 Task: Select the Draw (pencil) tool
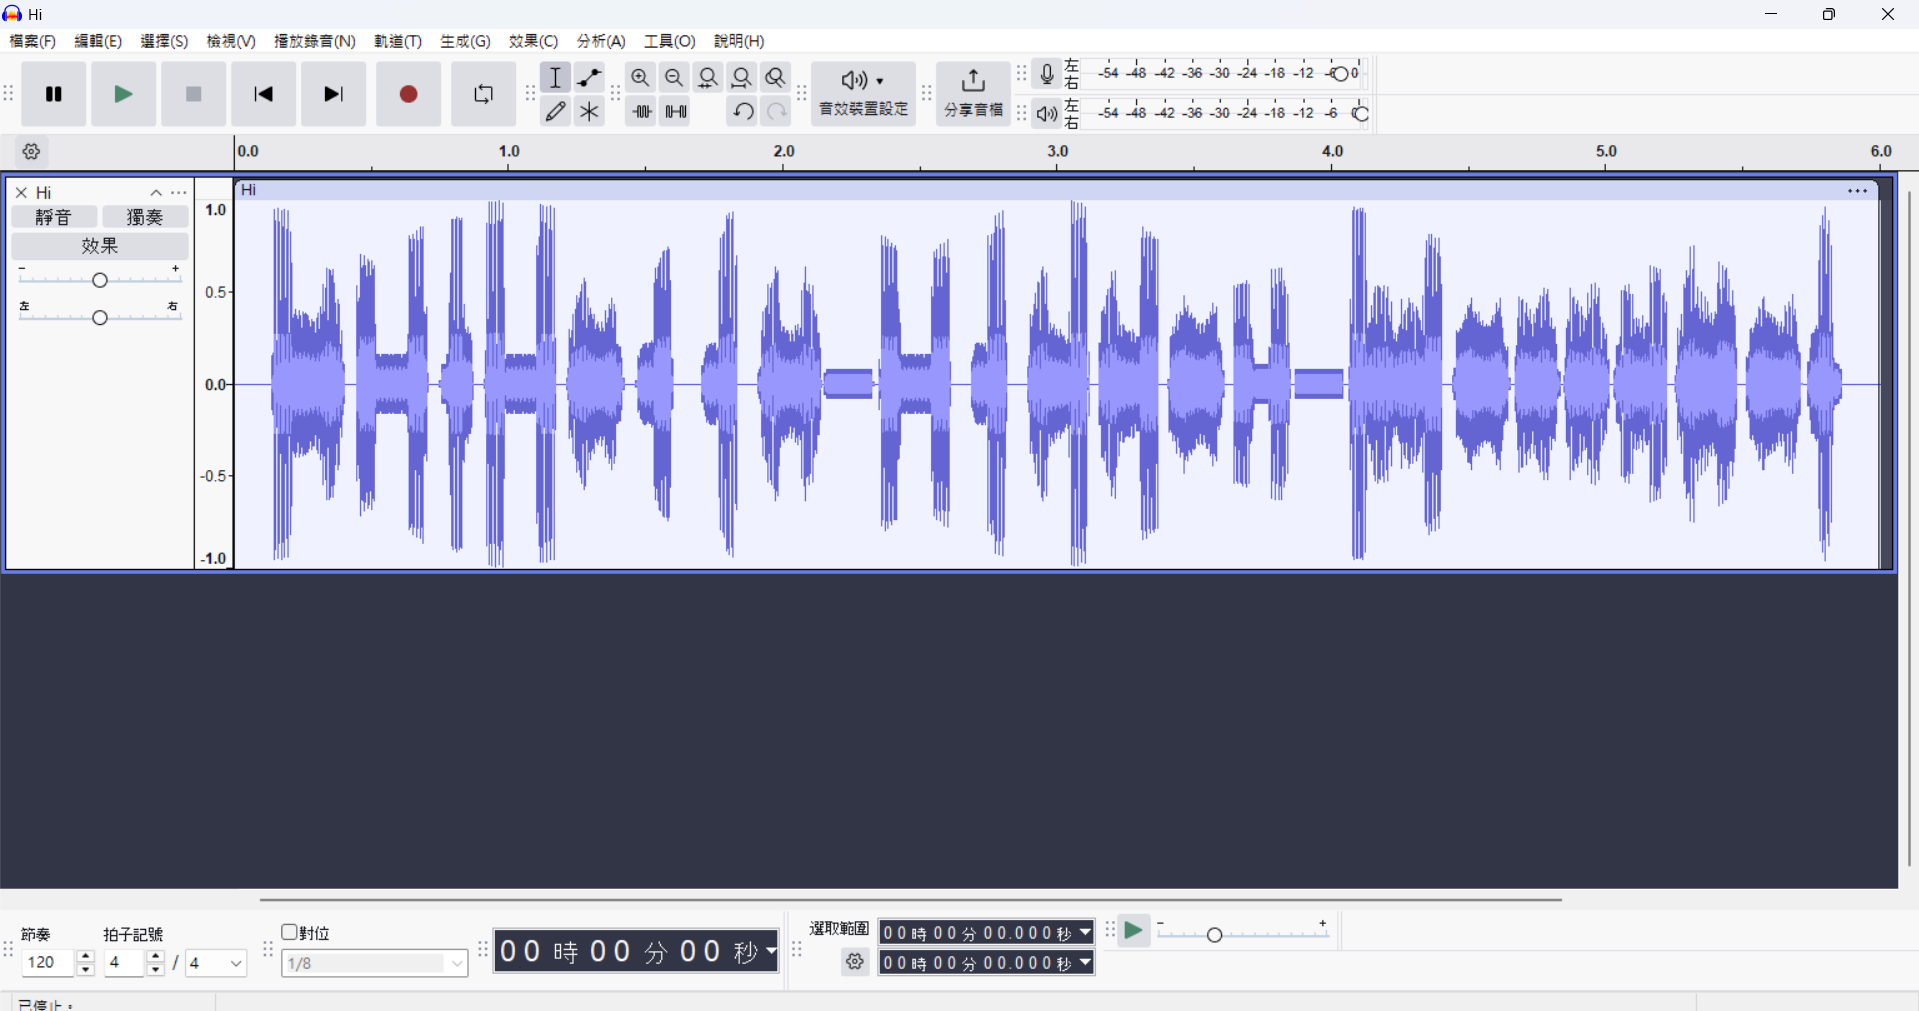[556, 111]
